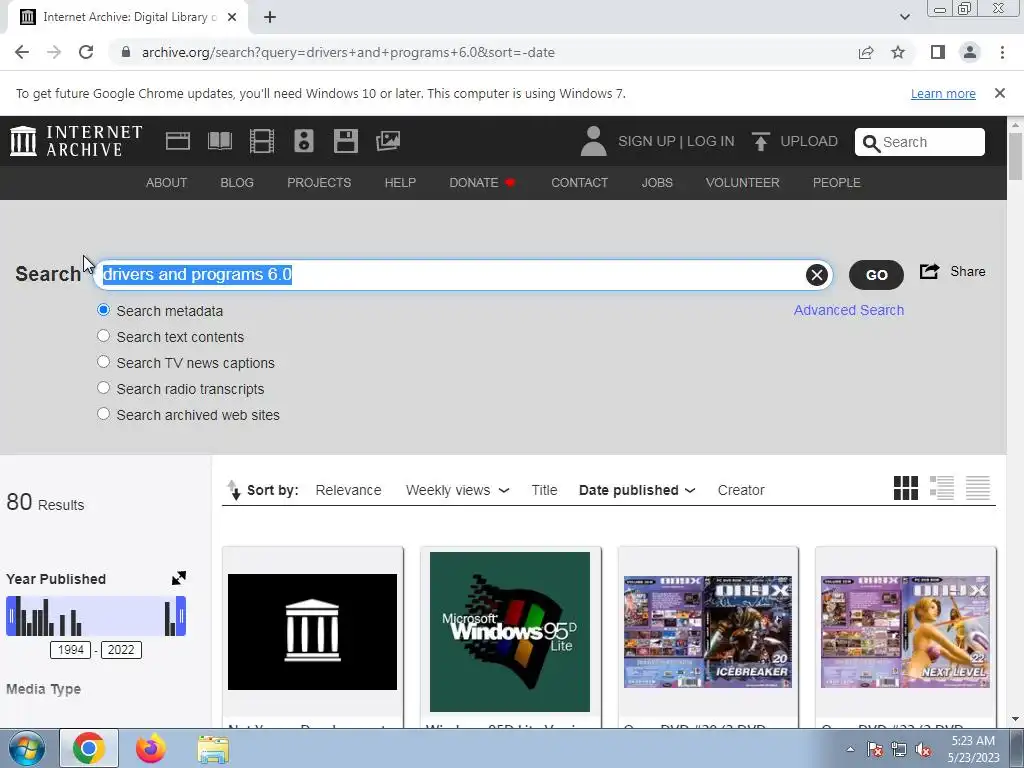Click Learn more about Chrome updates
Image resolution: width=1024 pixels, height=768 pixels.
[x=943, y=93]
